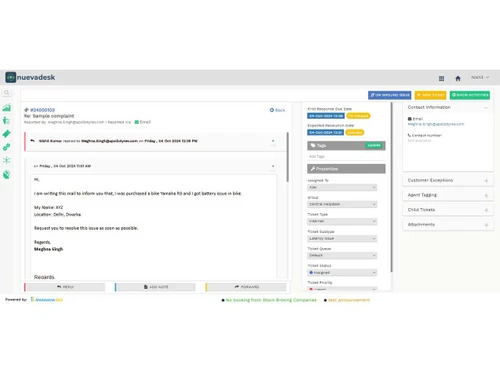
Task: Expand the Attachments section
Action: click(486, 225)
